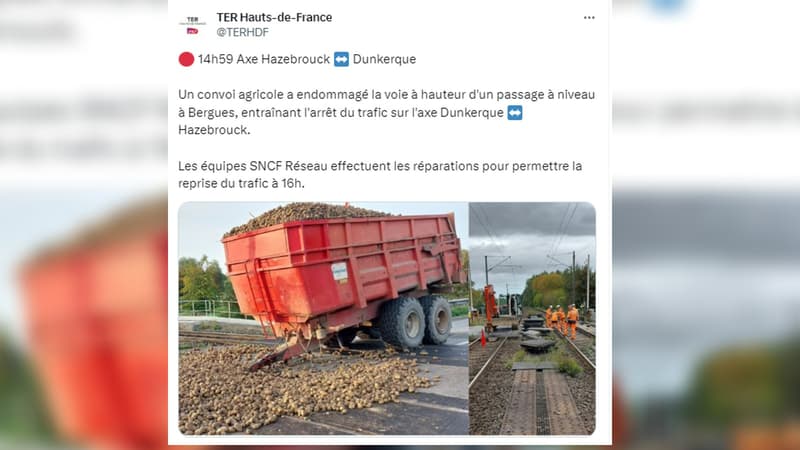Click the workers in orange vests
This screenshot has width=800, height=450.
tap(562, 319)
